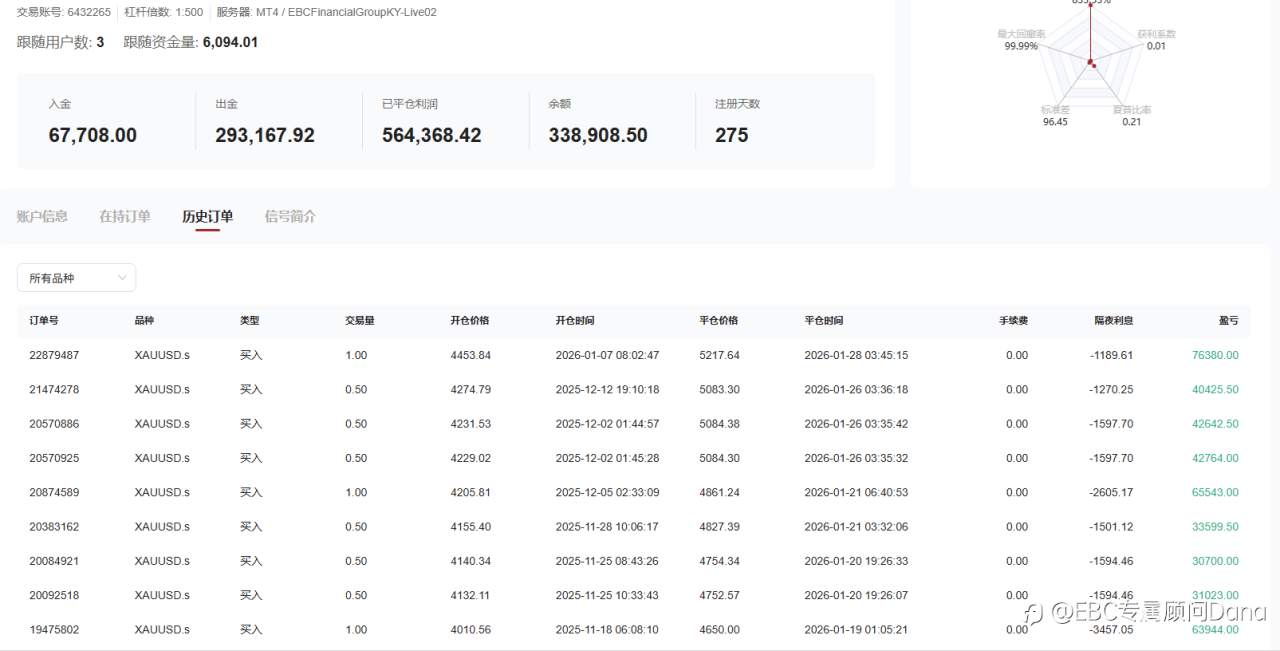Click the 隔夜利息 column header

click(x=1113, y=321)
